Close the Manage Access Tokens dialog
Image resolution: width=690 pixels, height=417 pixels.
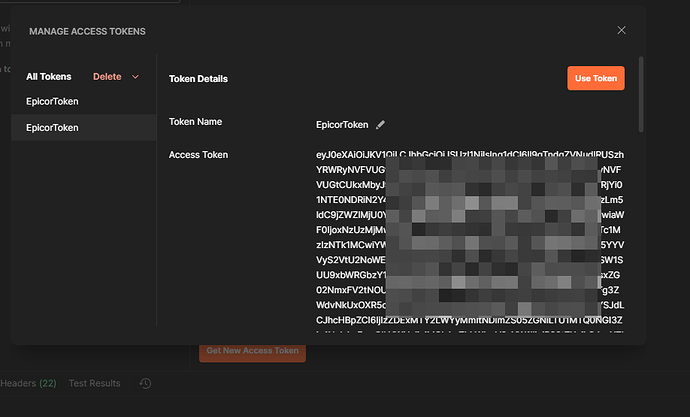[621, 31]
